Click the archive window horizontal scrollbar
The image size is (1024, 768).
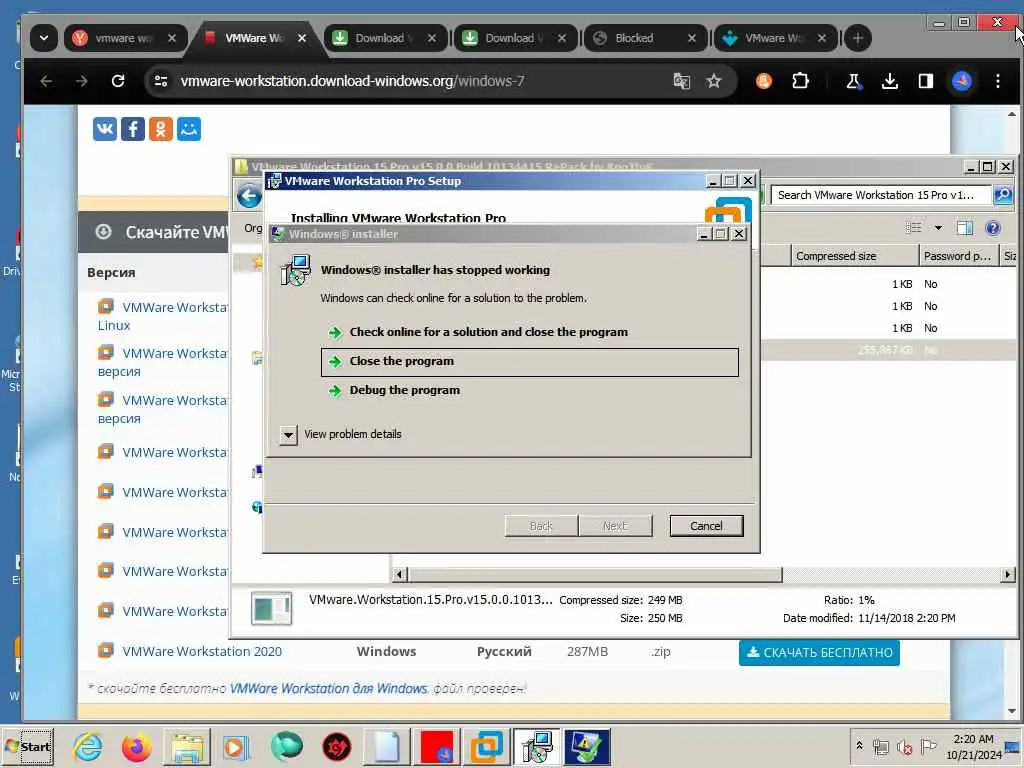(x=595, y=575)
